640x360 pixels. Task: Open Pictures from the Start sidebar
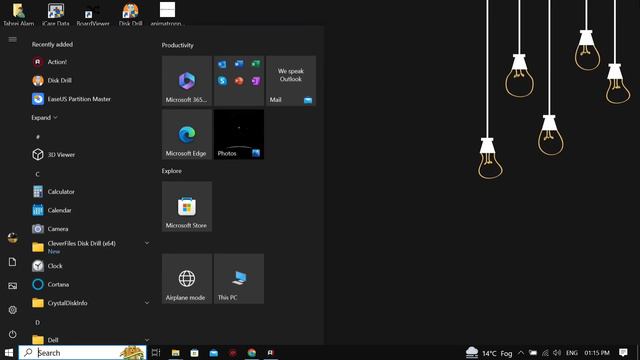coord(12,286)
